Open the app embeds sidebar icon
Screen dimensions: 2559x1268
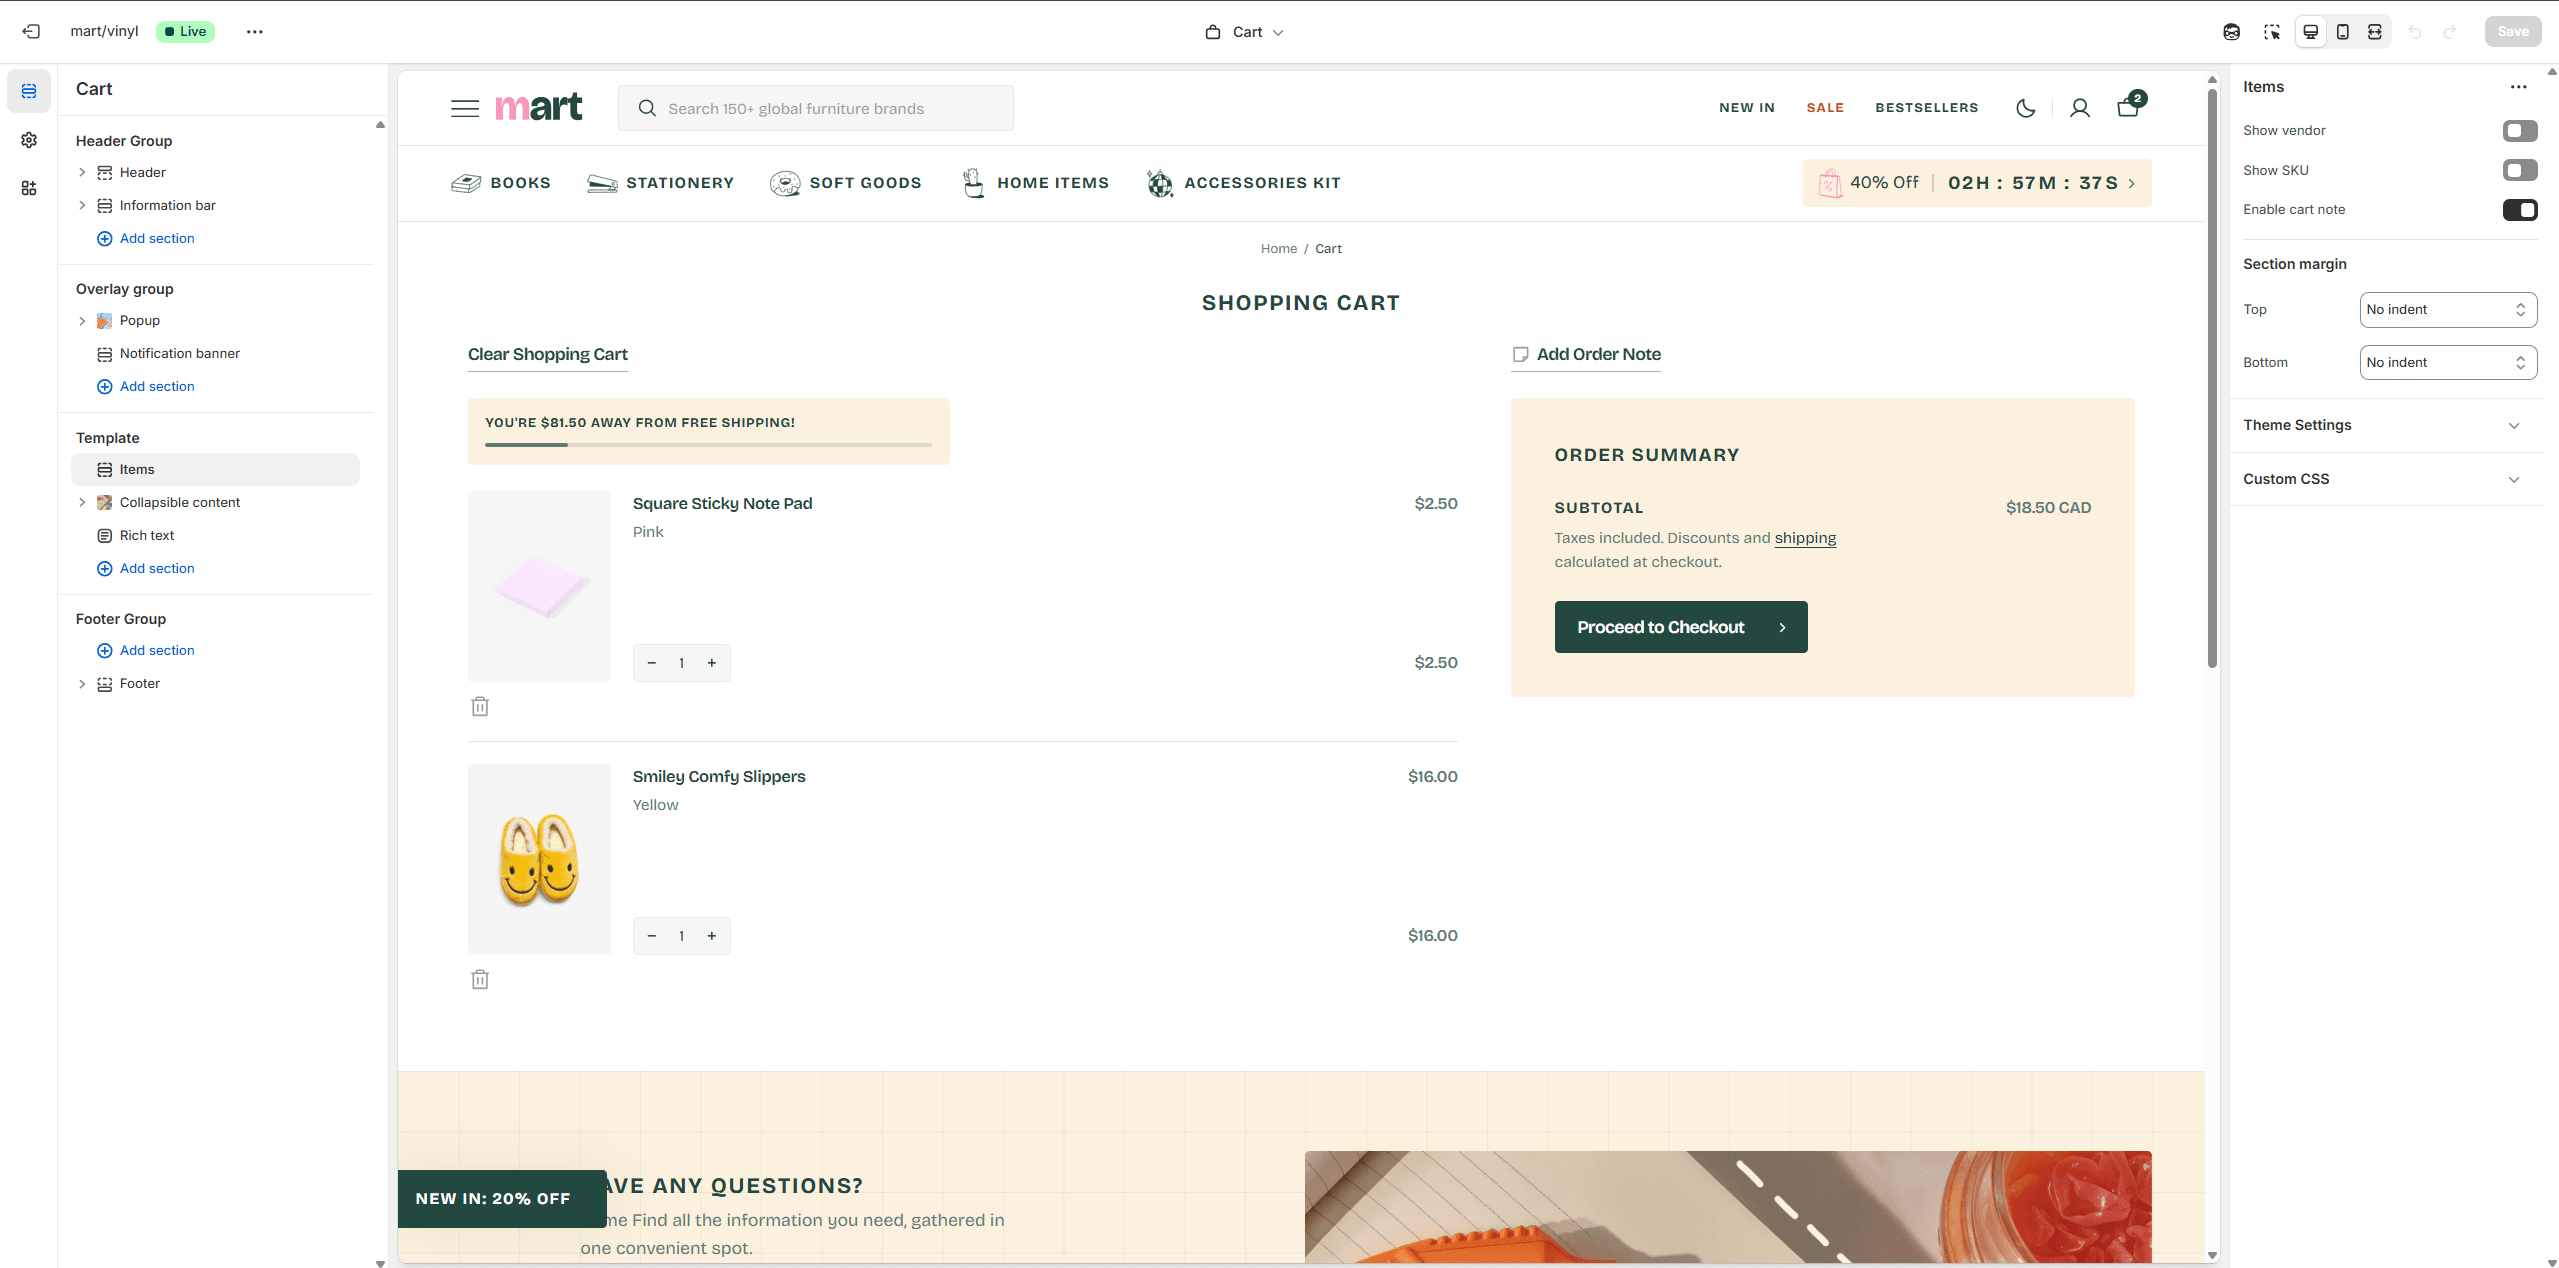click(x=29, y=188)
